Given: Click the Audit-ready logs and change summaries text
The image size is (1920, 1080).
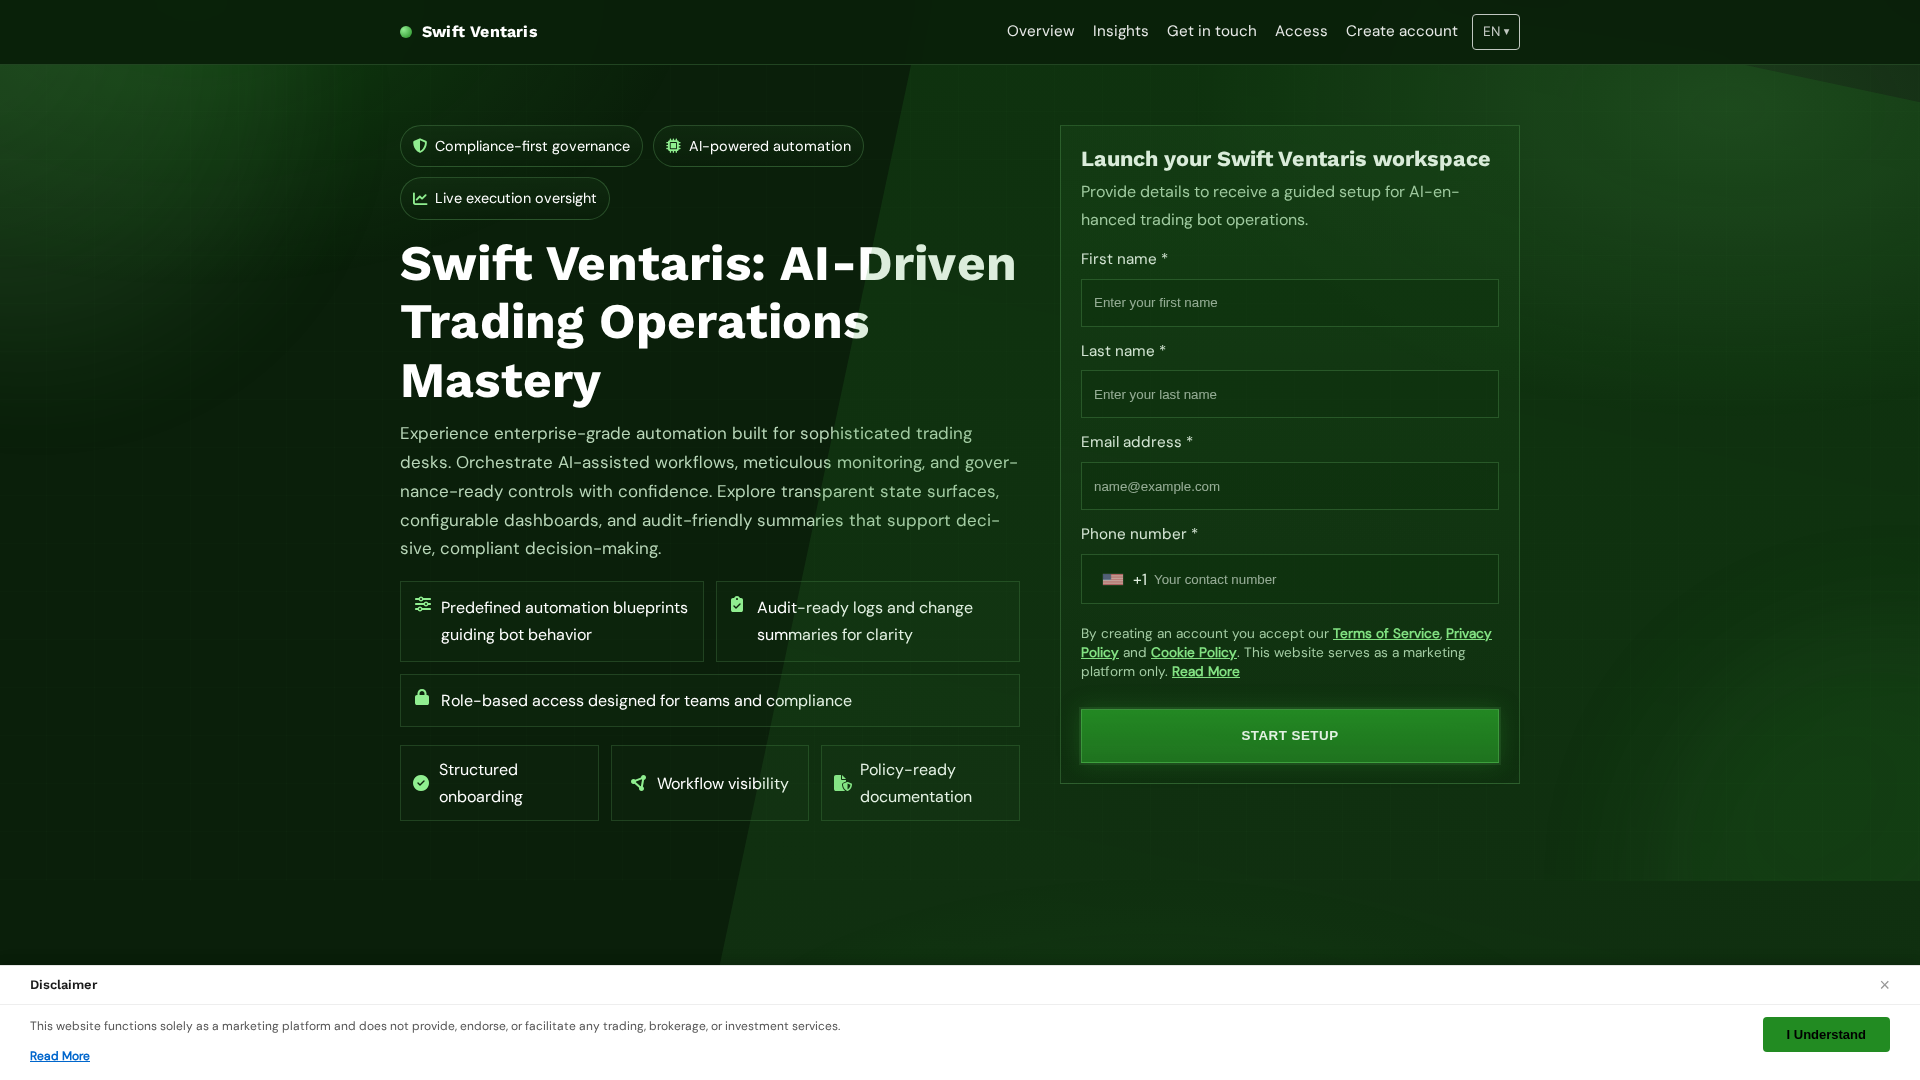Looking at the screenshot, I should coord(865,621).
